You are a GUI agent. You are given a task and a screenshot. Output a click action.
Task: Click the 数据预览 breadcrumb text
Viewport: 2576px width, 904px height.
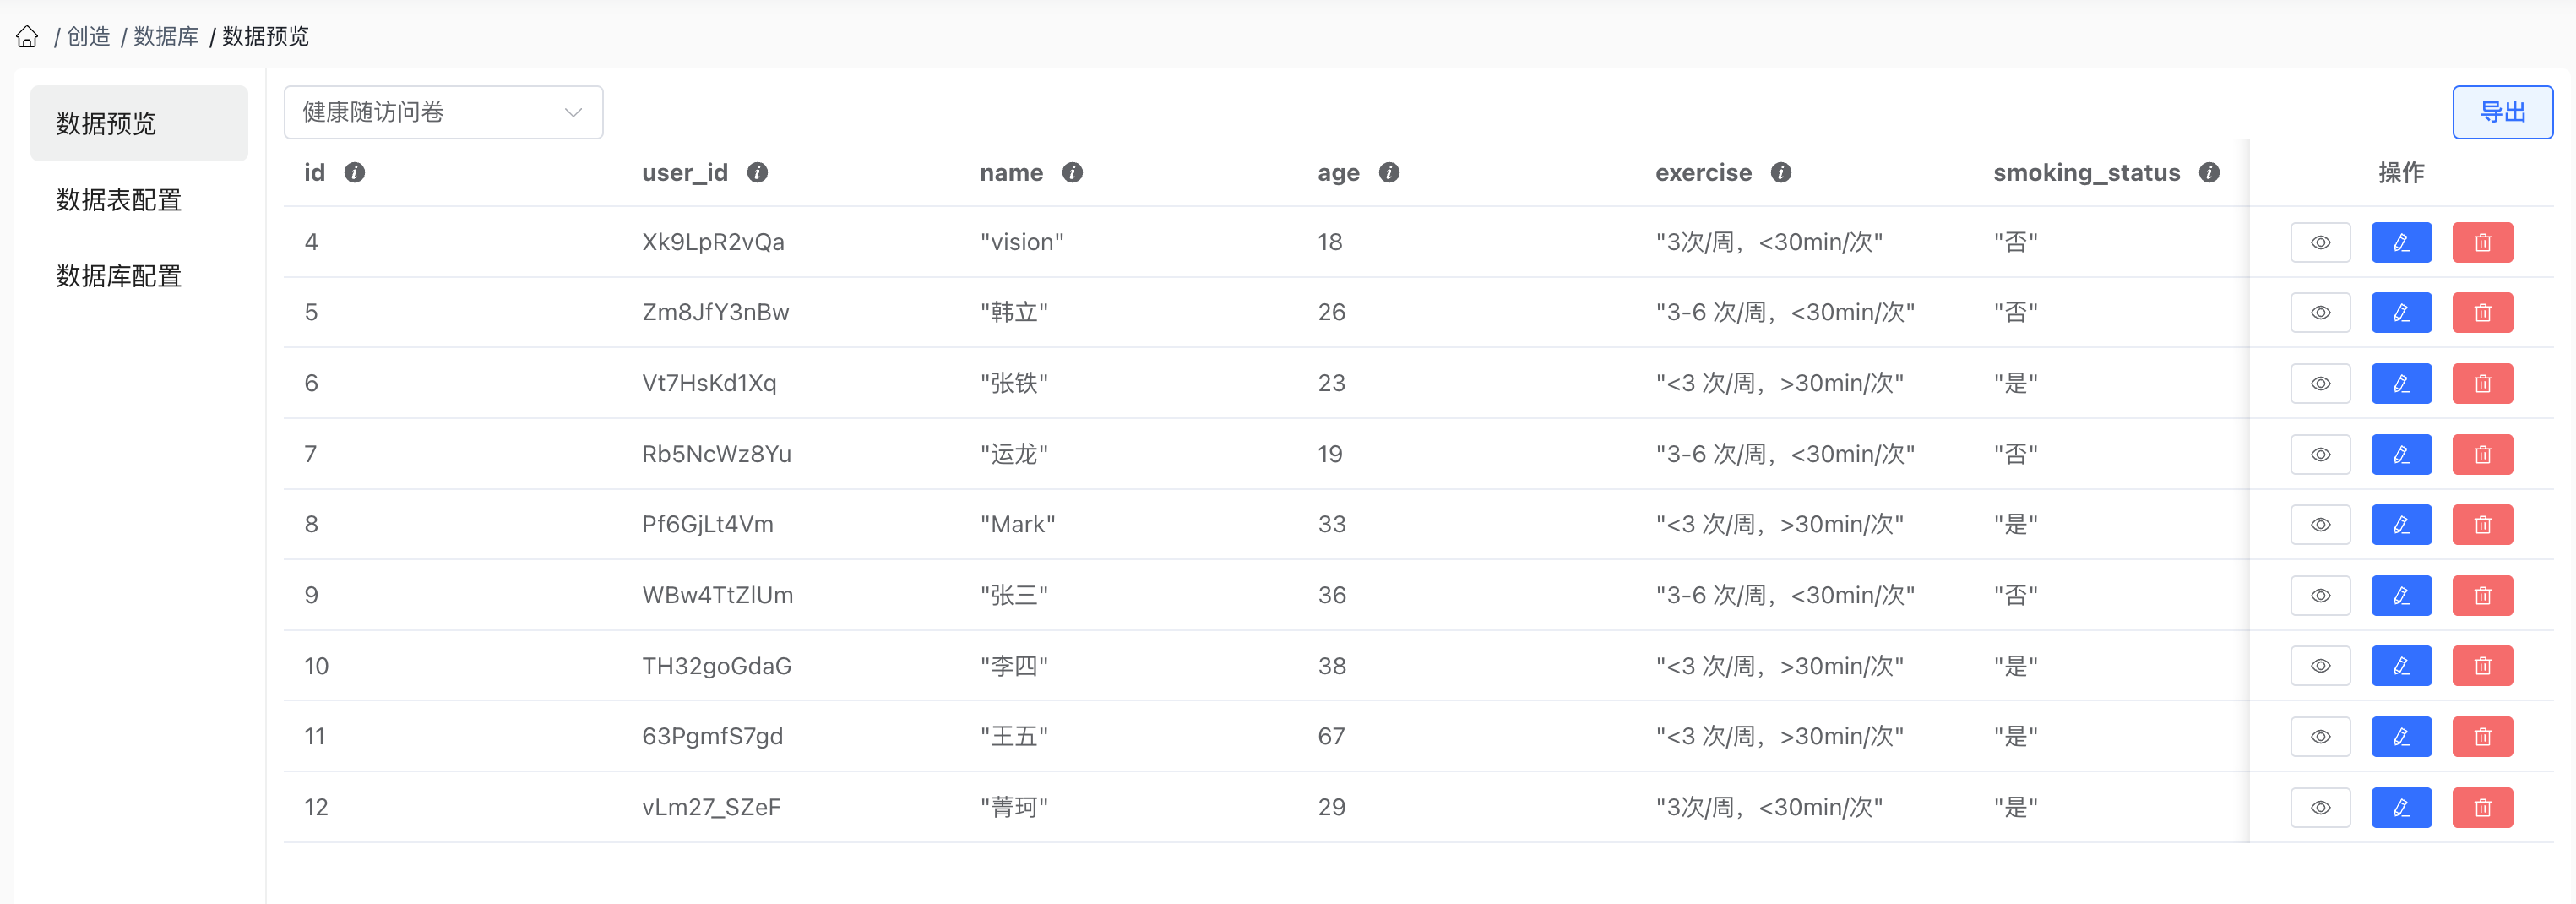point(265,37)
